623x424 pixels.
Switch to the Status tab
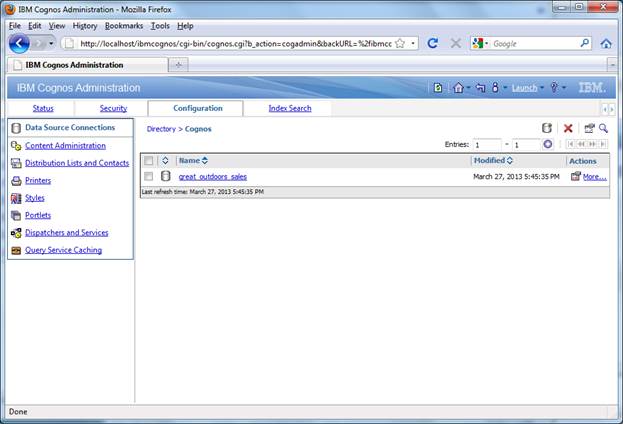click(43, 108)
